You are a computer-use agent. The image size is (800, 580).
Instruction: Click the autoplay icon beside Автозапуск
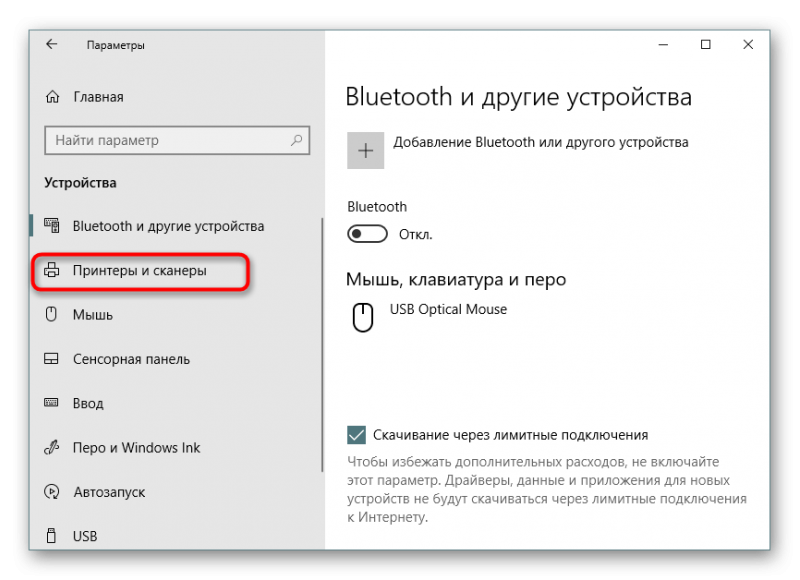(x=52, y=492)
